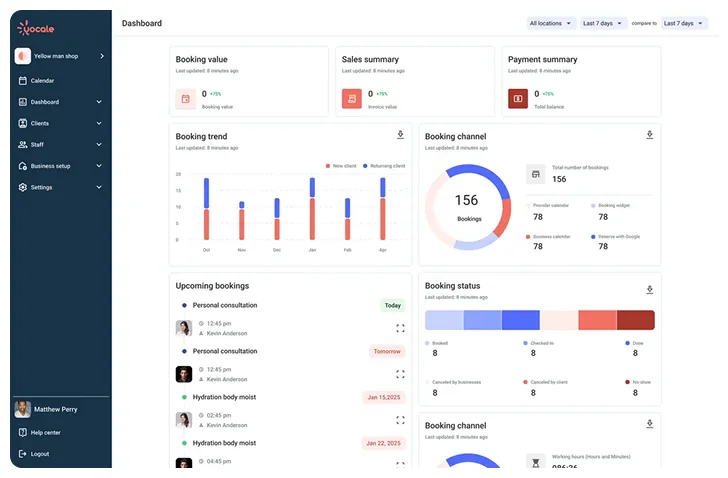Open the Settings gear icon
The image size is (728, 478).
click(x=22, y=187)
